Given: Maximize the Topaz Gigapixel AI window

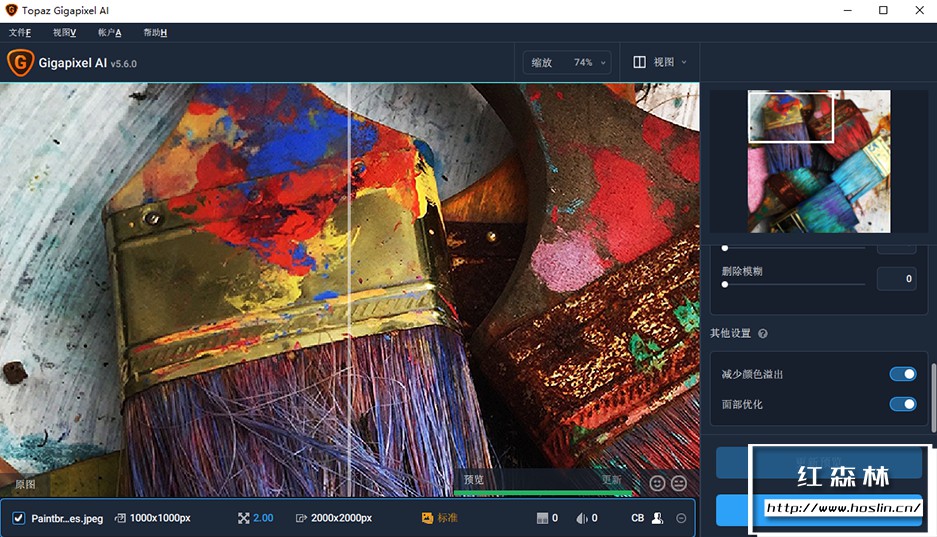Looking at the screenshot, I should pos(883,10).
